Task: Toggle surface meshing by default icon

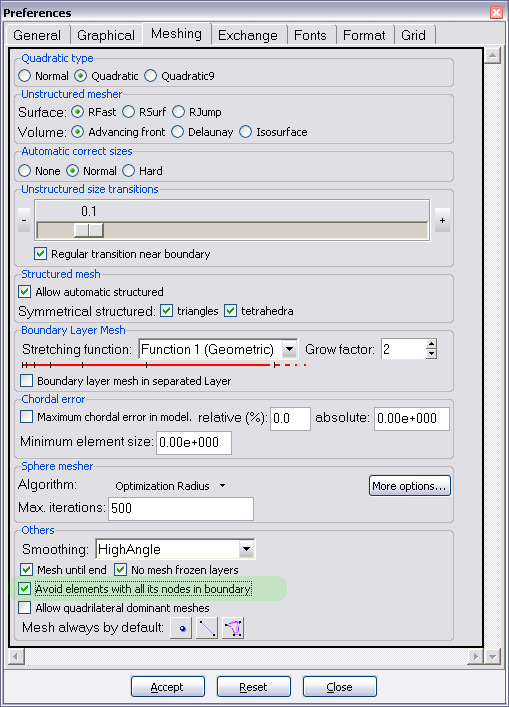Action: 233,628
